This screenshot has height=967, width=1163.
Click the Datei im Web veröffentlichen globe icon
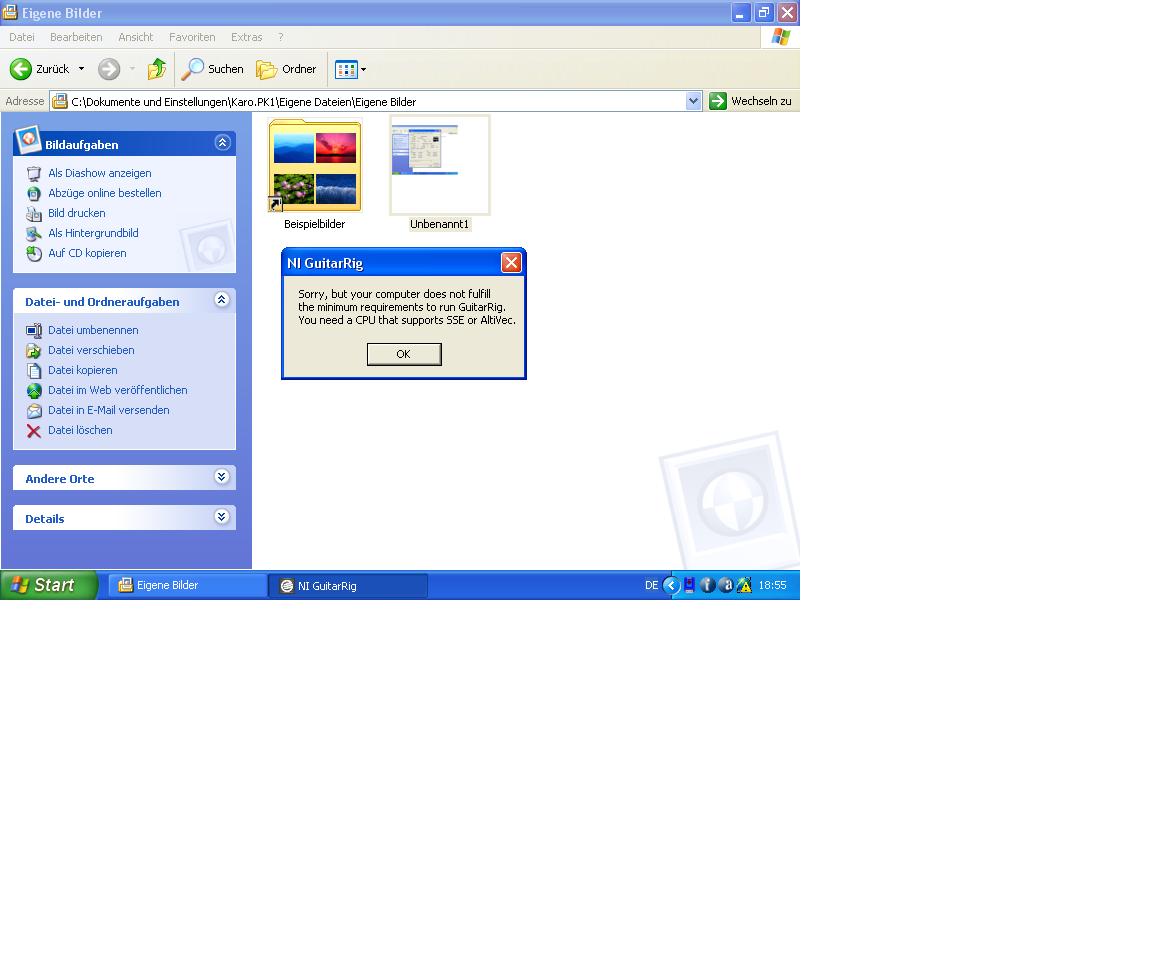(34, 391)
